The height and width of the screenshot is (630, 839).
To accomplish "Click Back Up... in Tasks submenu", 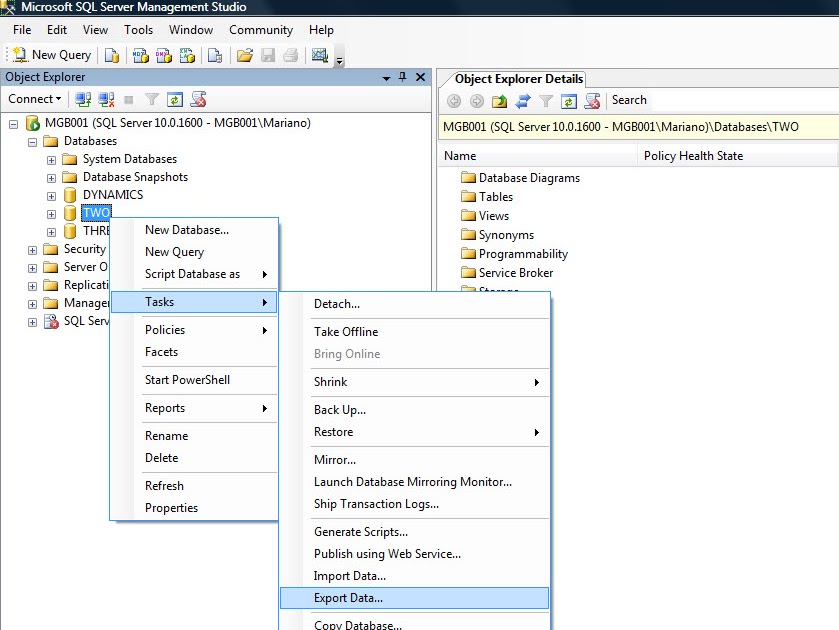I will coord(414,409).
